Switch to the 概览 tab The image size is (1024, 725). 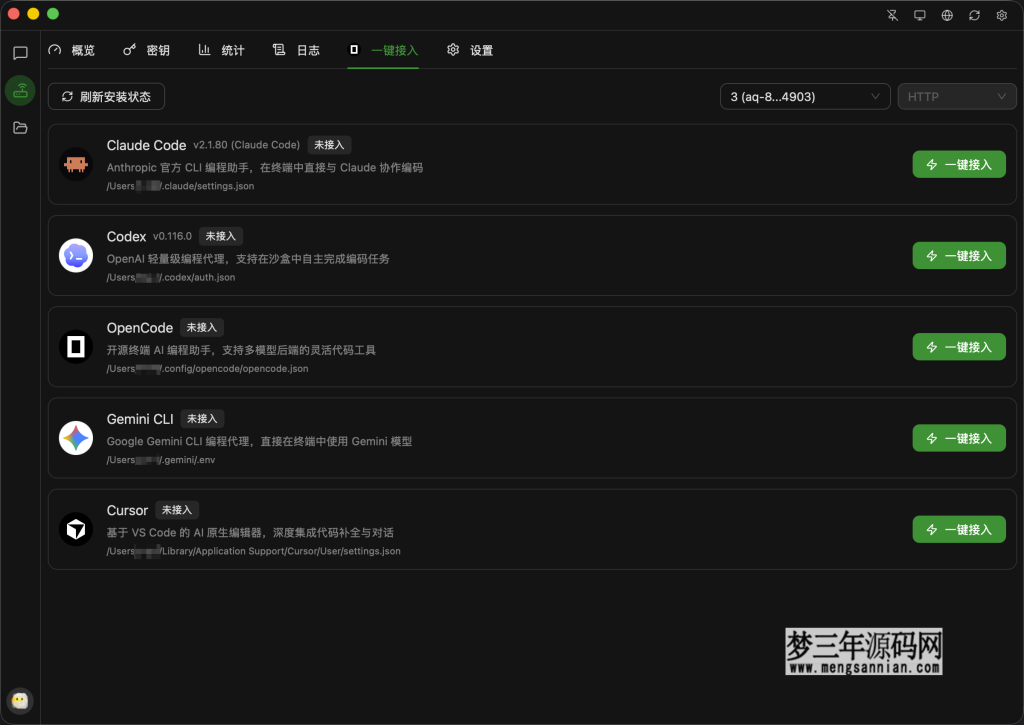72,50
